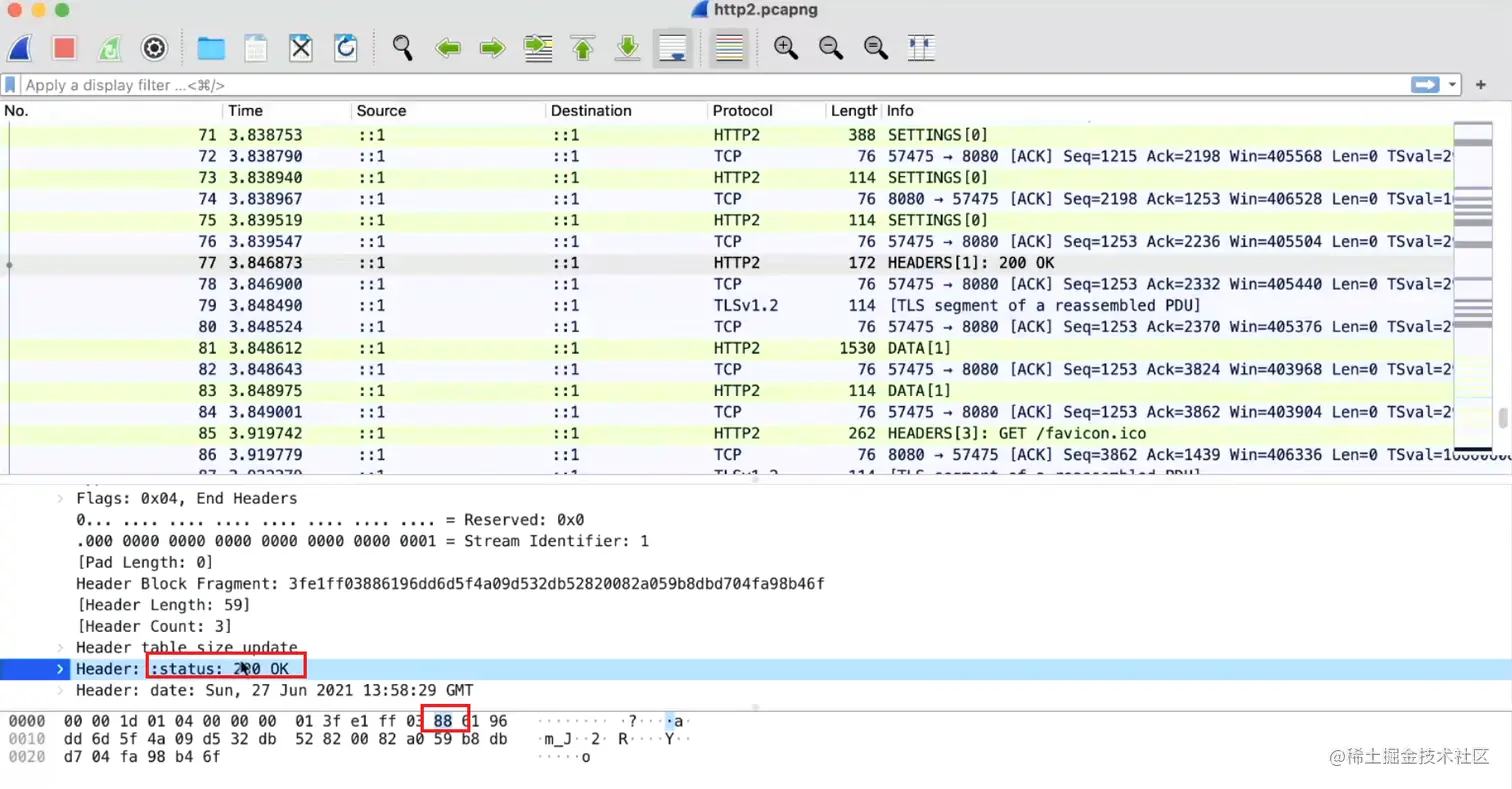The image size is (1512, 789).
Task: Select packet 75 HTTP2 SETTINGS row
Action: (x=725, y=220)
